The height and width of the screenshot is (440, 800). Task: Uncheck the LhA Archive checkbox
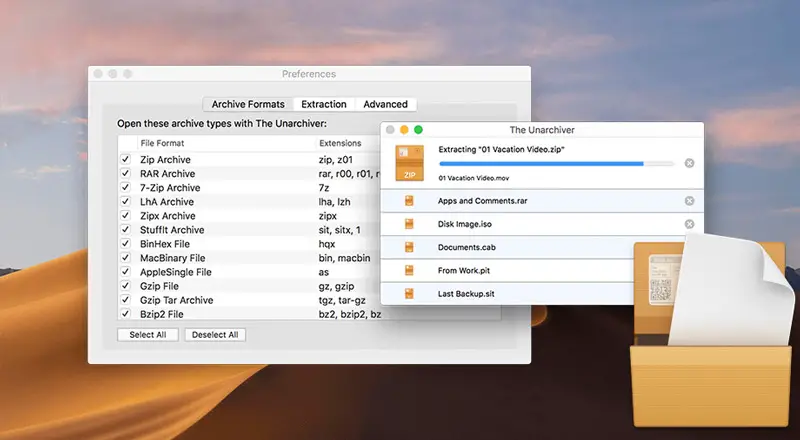126,202
